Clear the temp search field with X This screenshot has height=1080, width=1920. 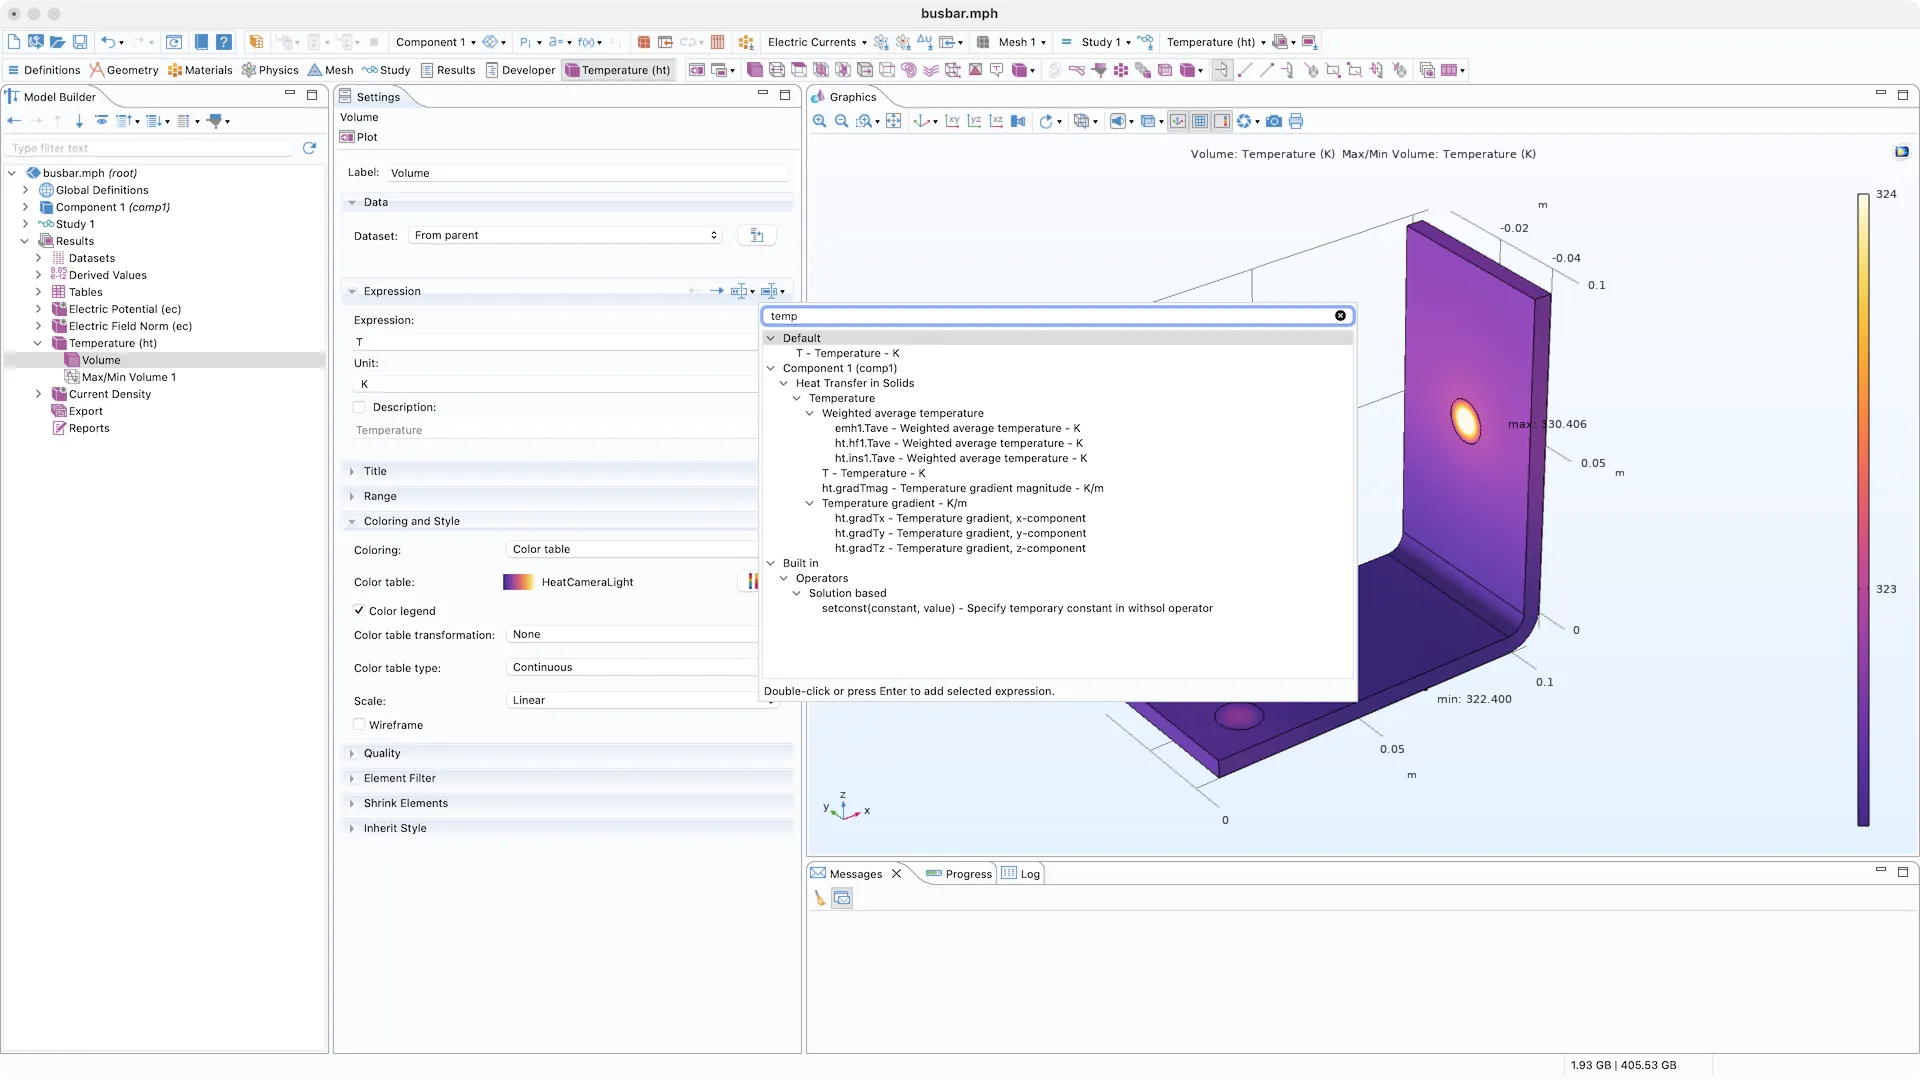click(1340, 316)
